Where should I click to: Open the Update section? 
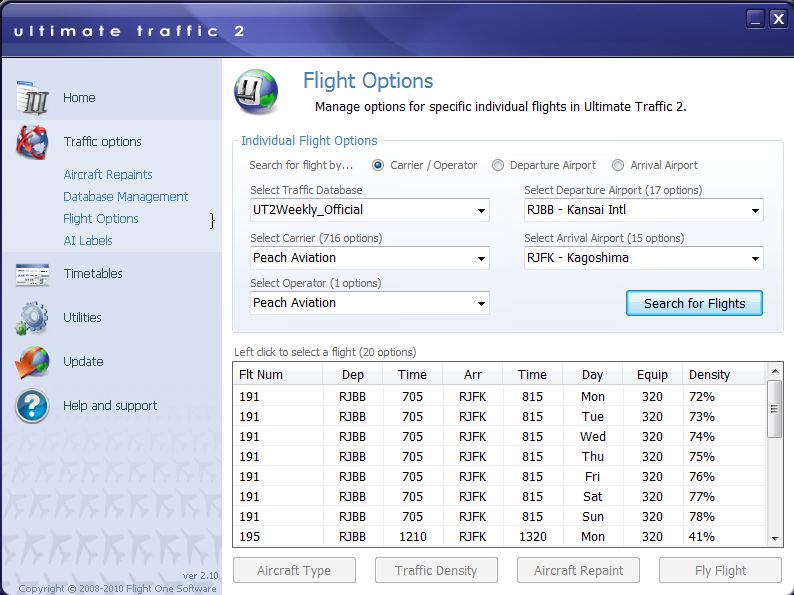pos(83,362)
